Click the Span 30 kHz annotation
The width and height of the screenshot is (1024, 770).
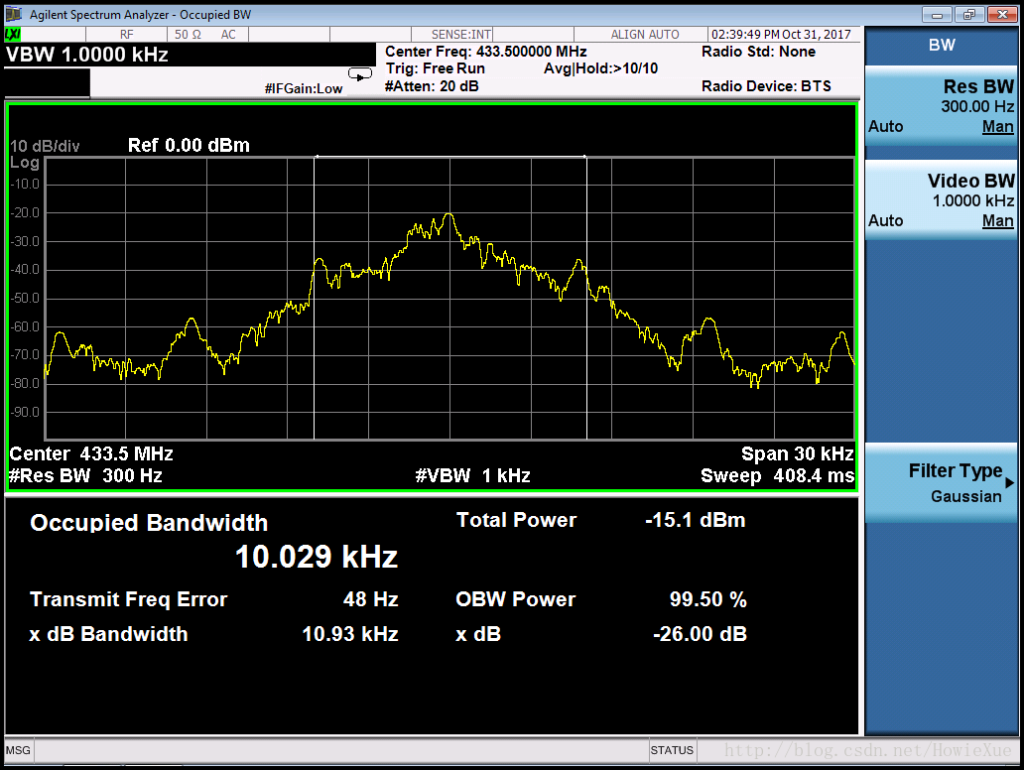tap(797, 454)
